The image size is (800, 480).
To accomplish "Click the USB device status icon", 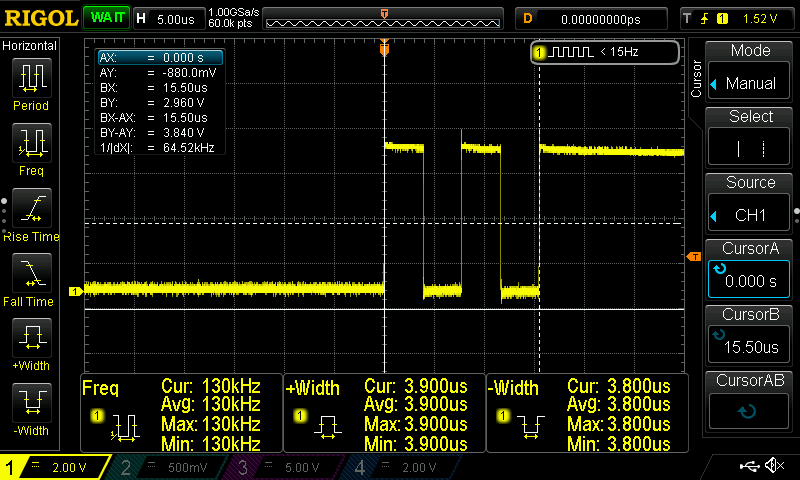I will 751,466.
